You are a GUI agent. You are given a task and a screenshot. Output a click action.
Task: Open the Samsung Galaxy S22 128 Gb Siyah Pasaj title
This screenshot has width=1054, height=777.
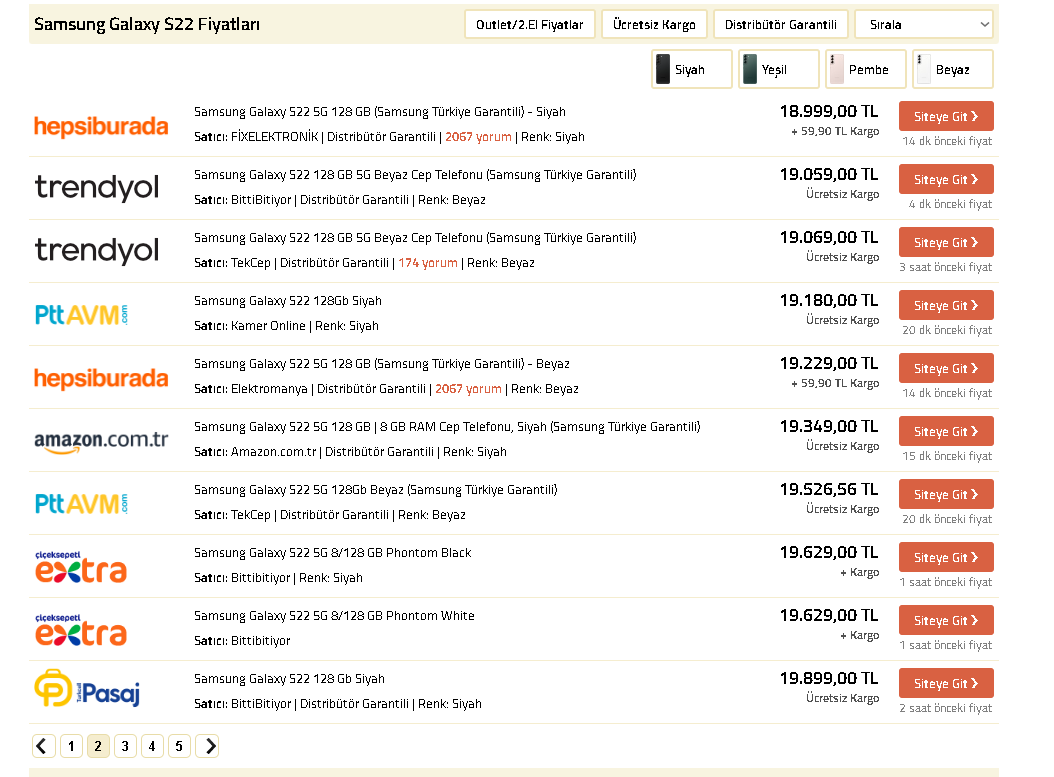[289, 679]
